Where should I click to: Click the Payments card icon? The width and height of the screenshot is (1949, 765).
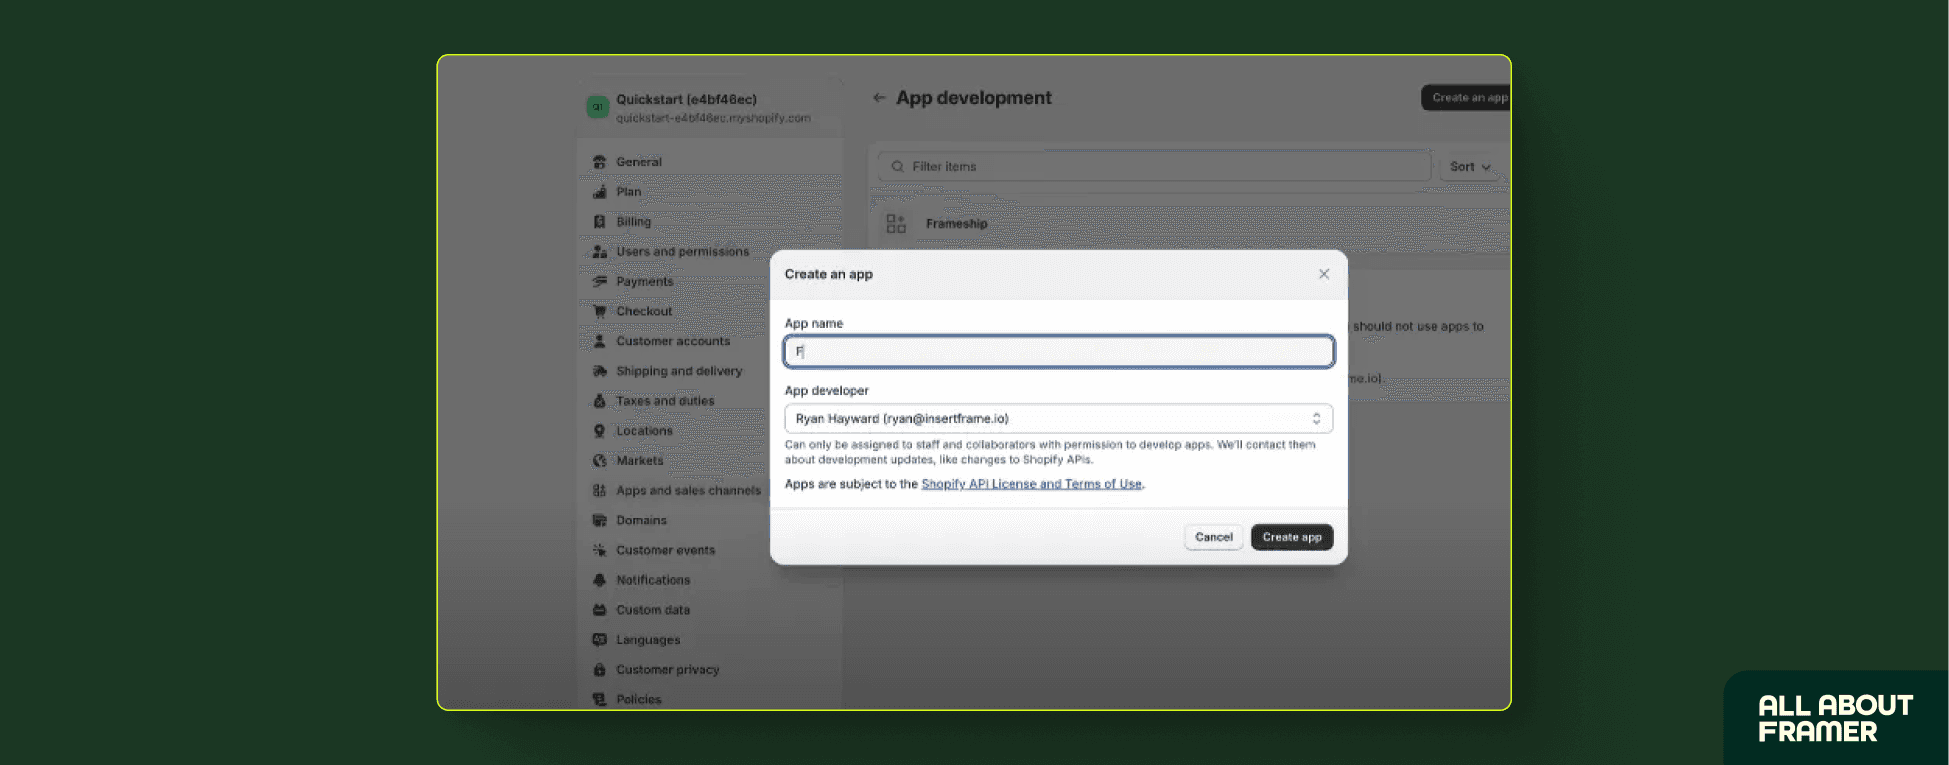pos(600,282)
